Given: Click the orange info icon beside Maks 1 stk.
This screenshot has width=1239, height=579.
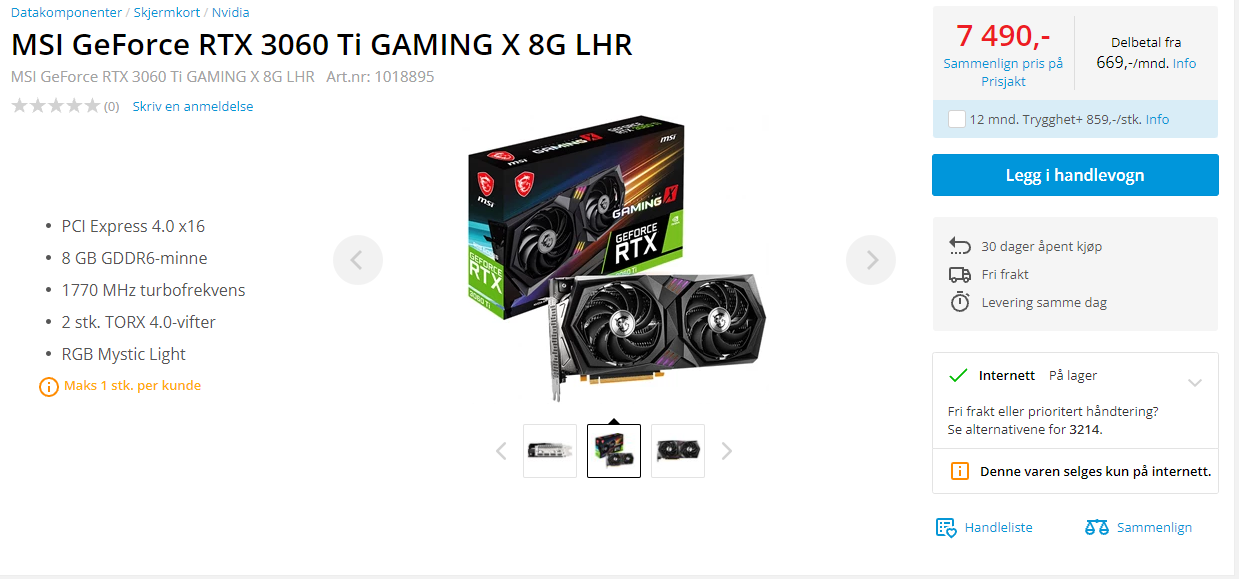Looking at the screenshot, I should [x=48, y=386].
